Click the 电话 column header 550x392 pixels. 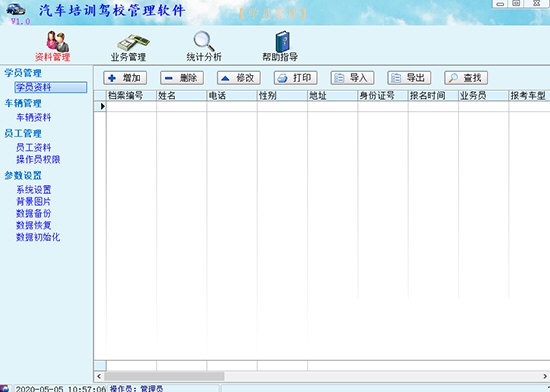(x=232, y=96)
